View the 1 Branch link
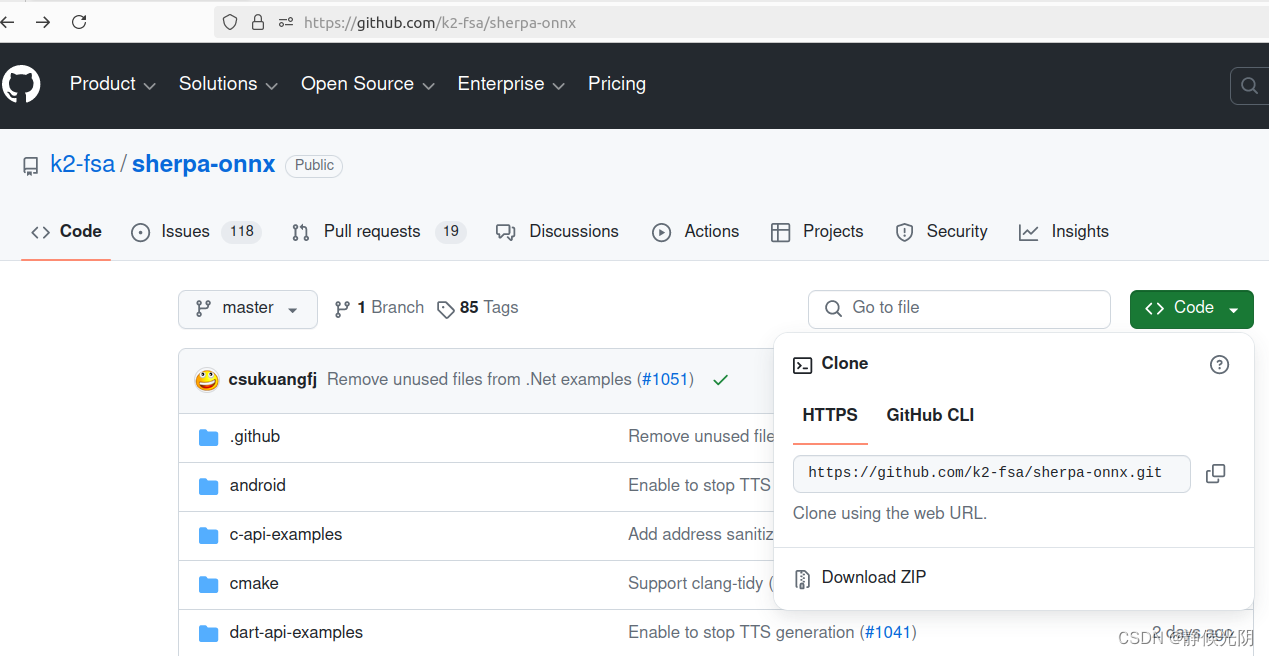Image resolution: width=1269 pixels, height=656 pixels. pyautogui.click(x=379, y=308)
